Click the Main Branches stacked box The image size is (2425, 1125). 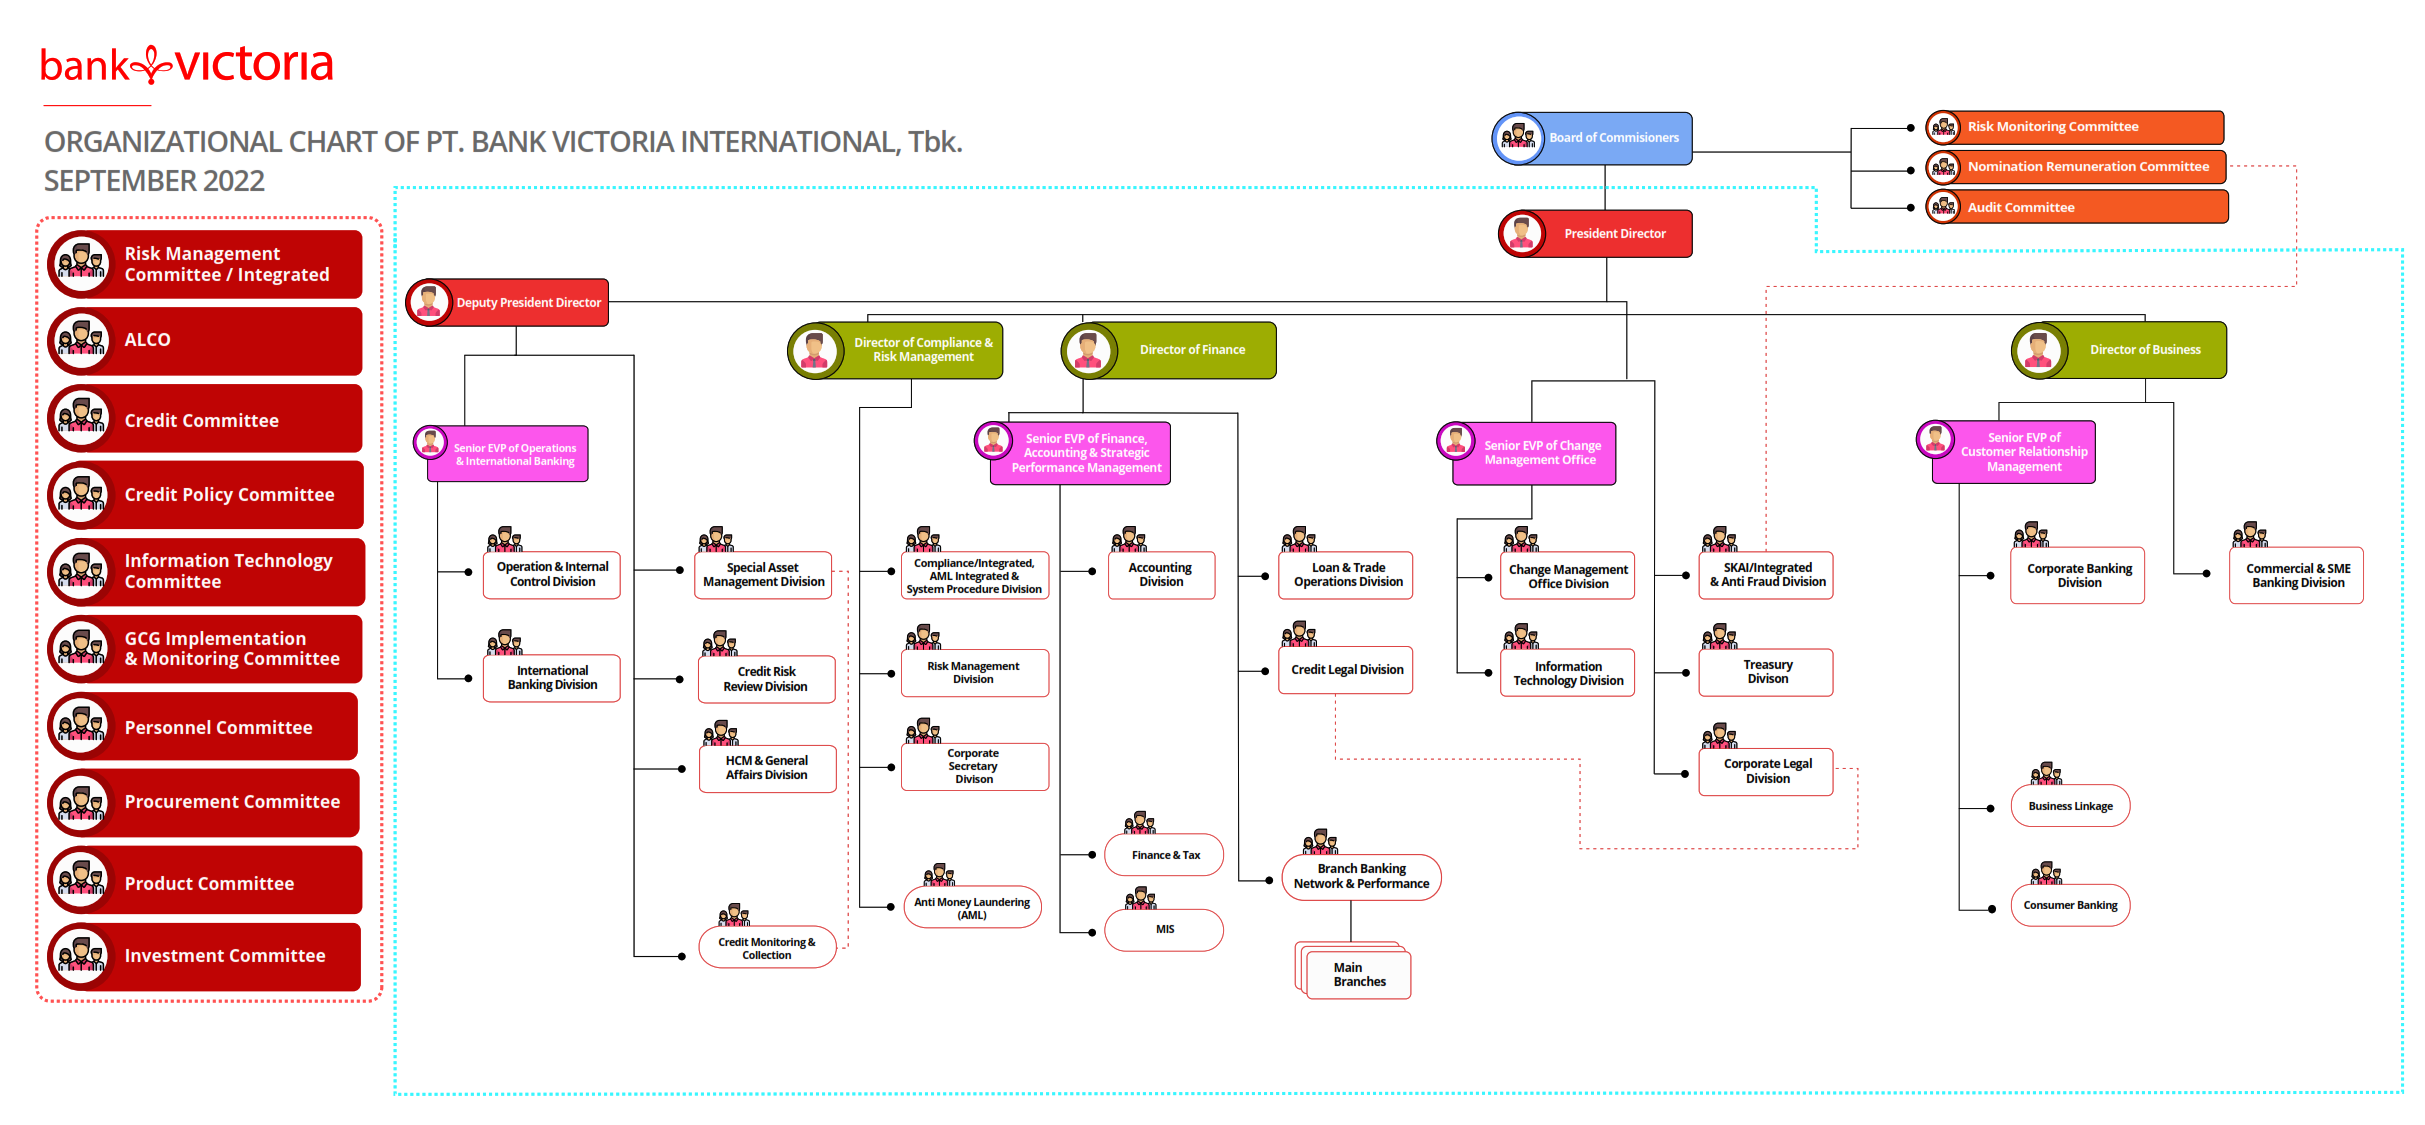click(x=1354, y=971)
